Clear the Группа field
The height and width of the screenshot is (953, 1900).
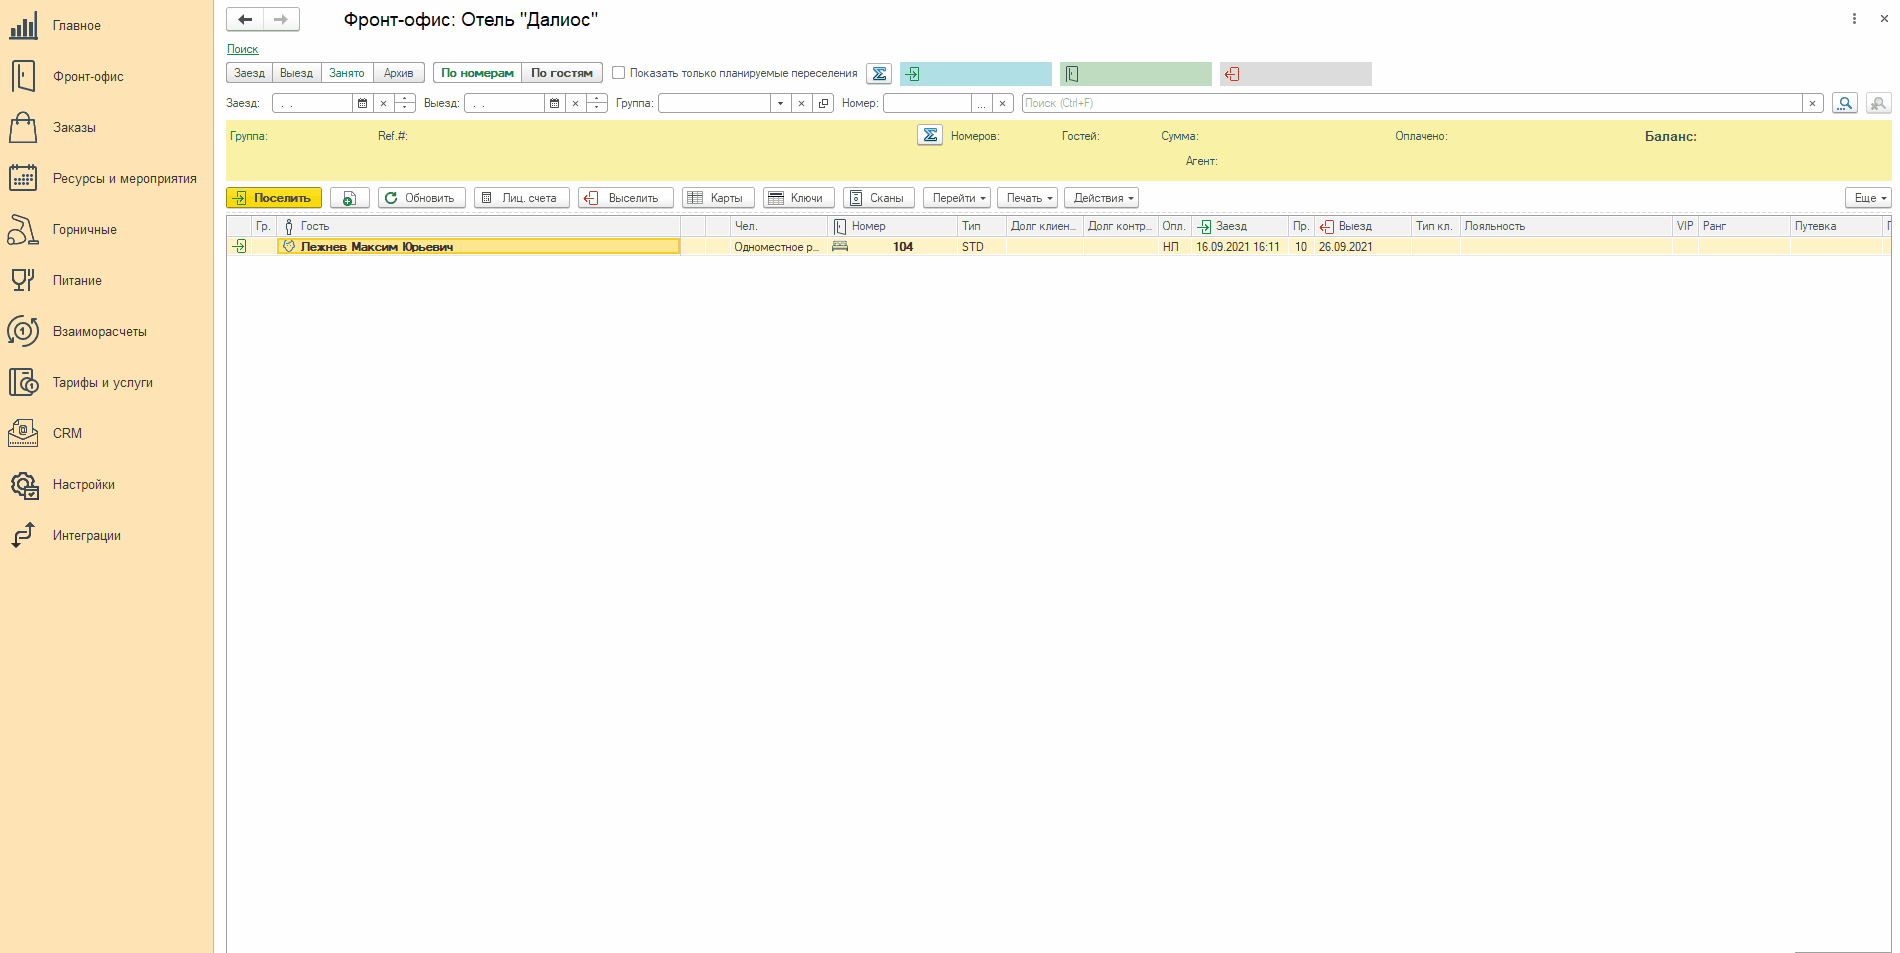801,103
